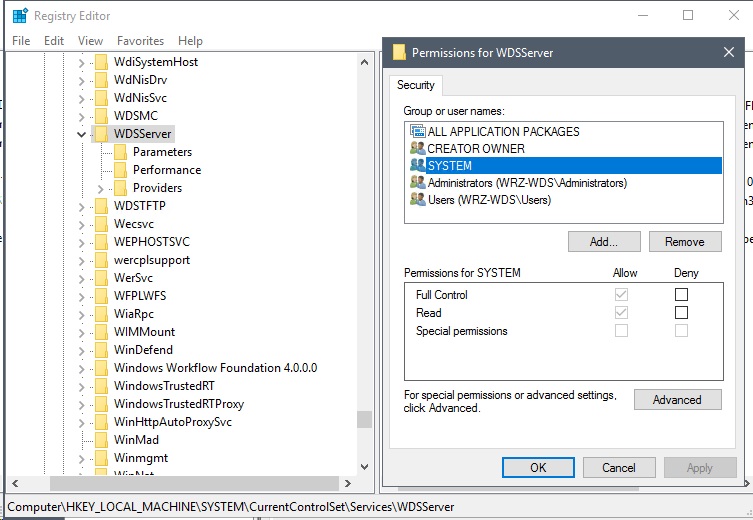Click the tree scroll down arrow
This screenshot has height=520, width=753.
coord(364,467)
